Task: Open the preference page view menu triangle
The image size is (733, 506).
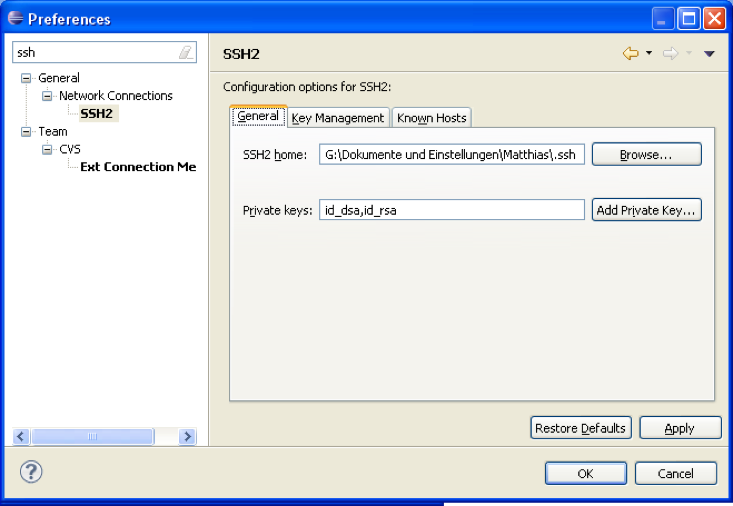Action: [710, 54]
